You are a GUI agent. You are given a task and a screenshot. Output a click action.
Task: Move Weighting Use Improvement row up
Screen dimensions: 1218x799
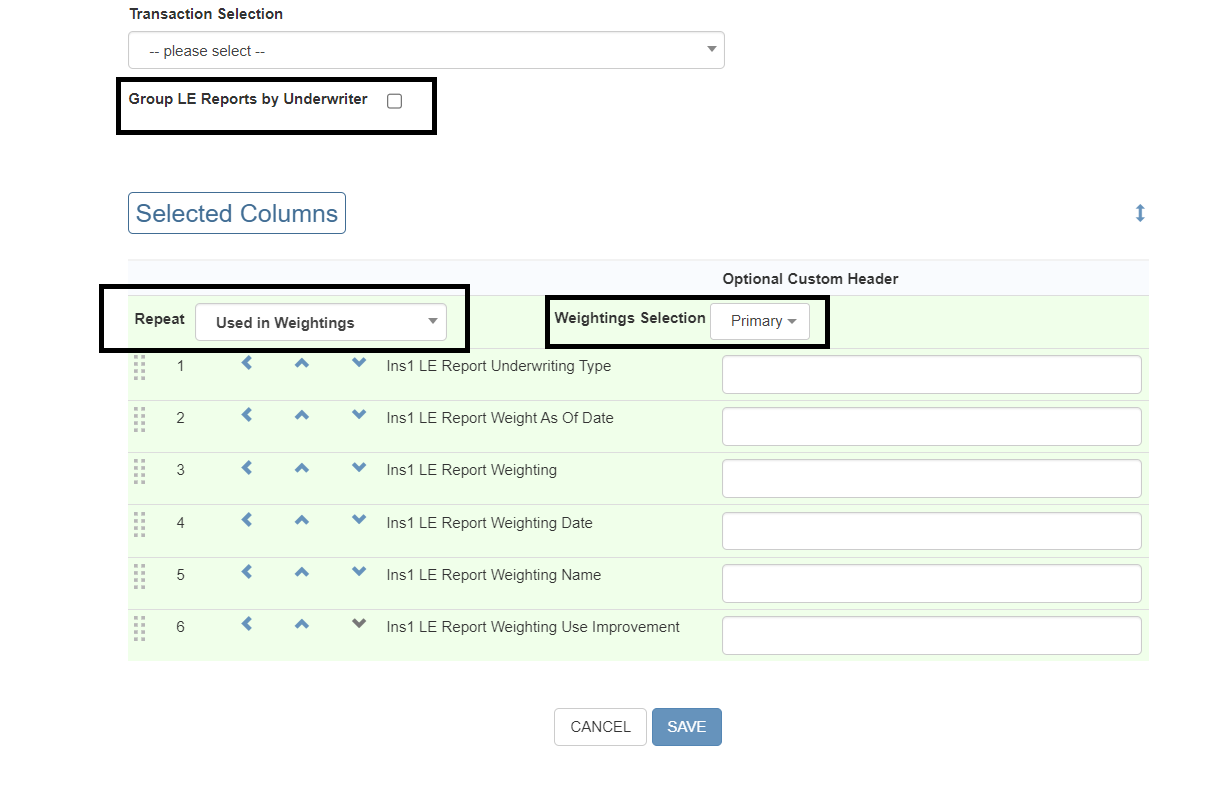tap(301, 624)
